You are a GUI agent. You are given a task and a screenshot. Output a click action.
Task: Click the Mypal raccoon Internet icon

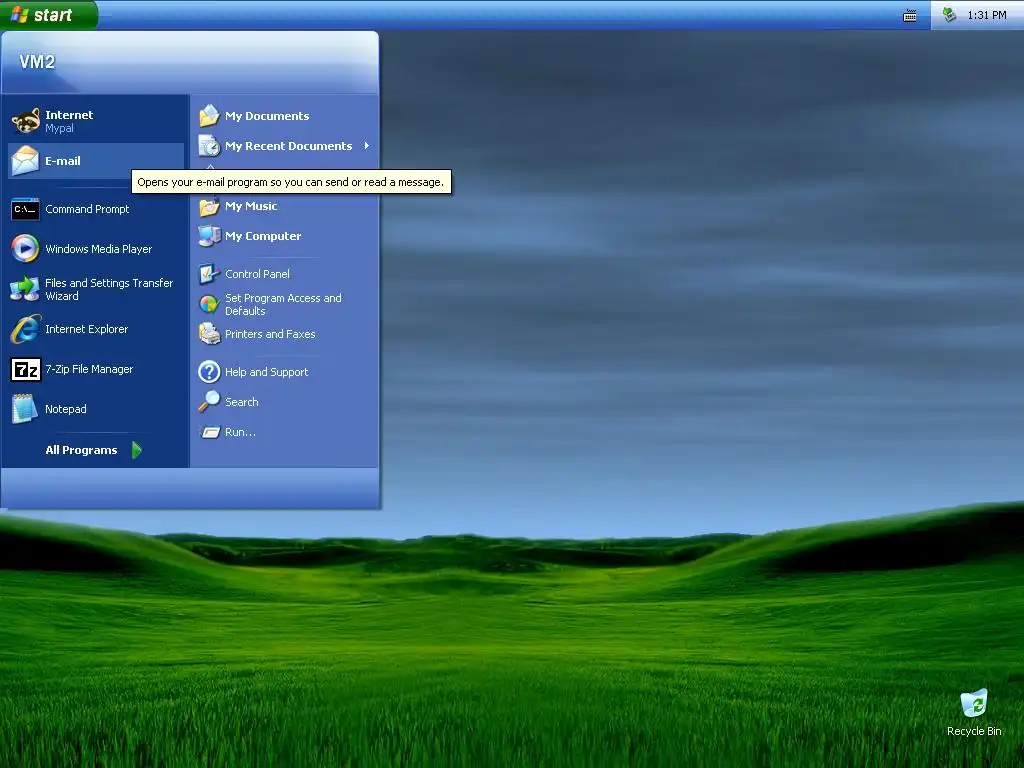25,121
